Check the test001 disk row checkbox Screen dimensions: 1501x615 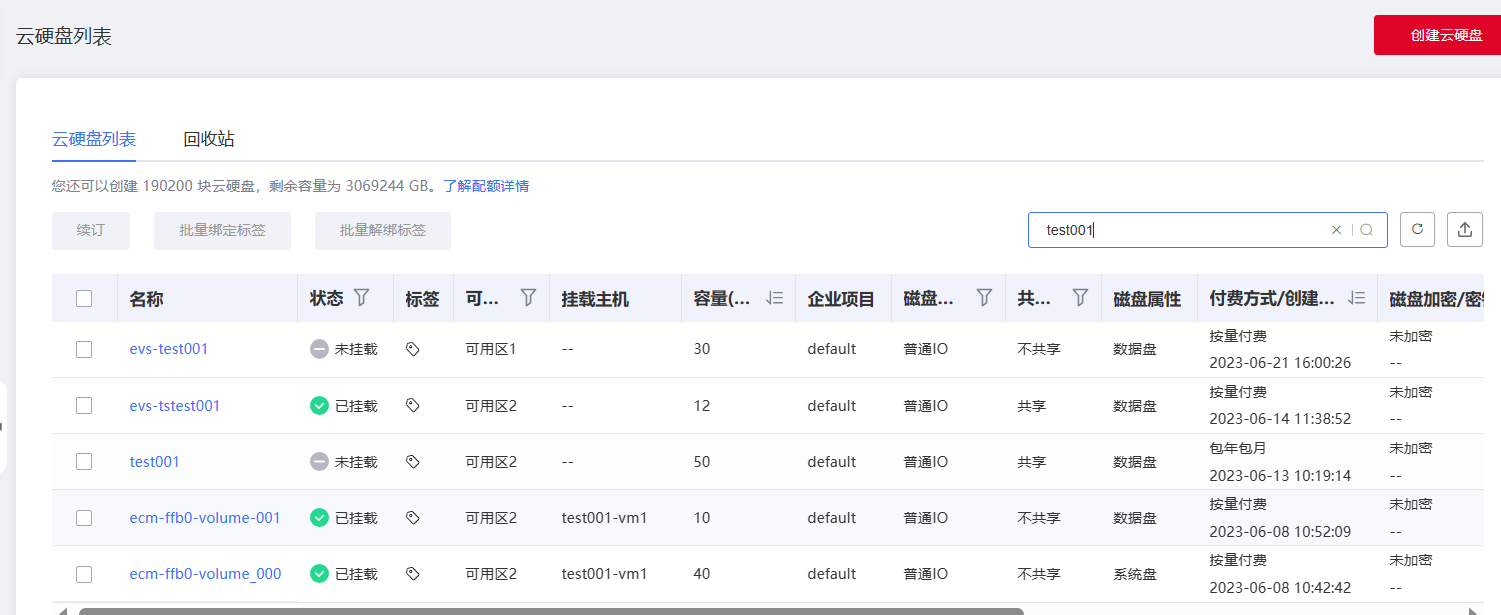[x=84, y=461]
